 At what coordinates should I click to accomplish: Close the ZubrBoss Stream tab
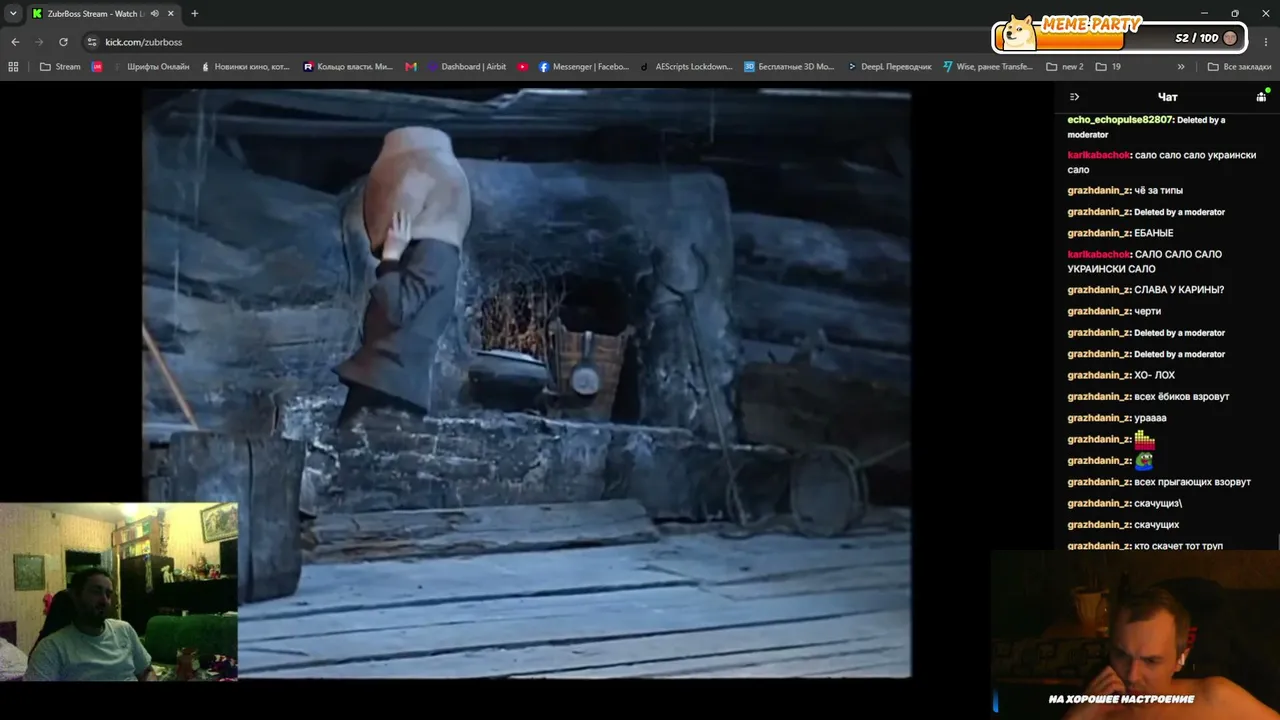170,14
